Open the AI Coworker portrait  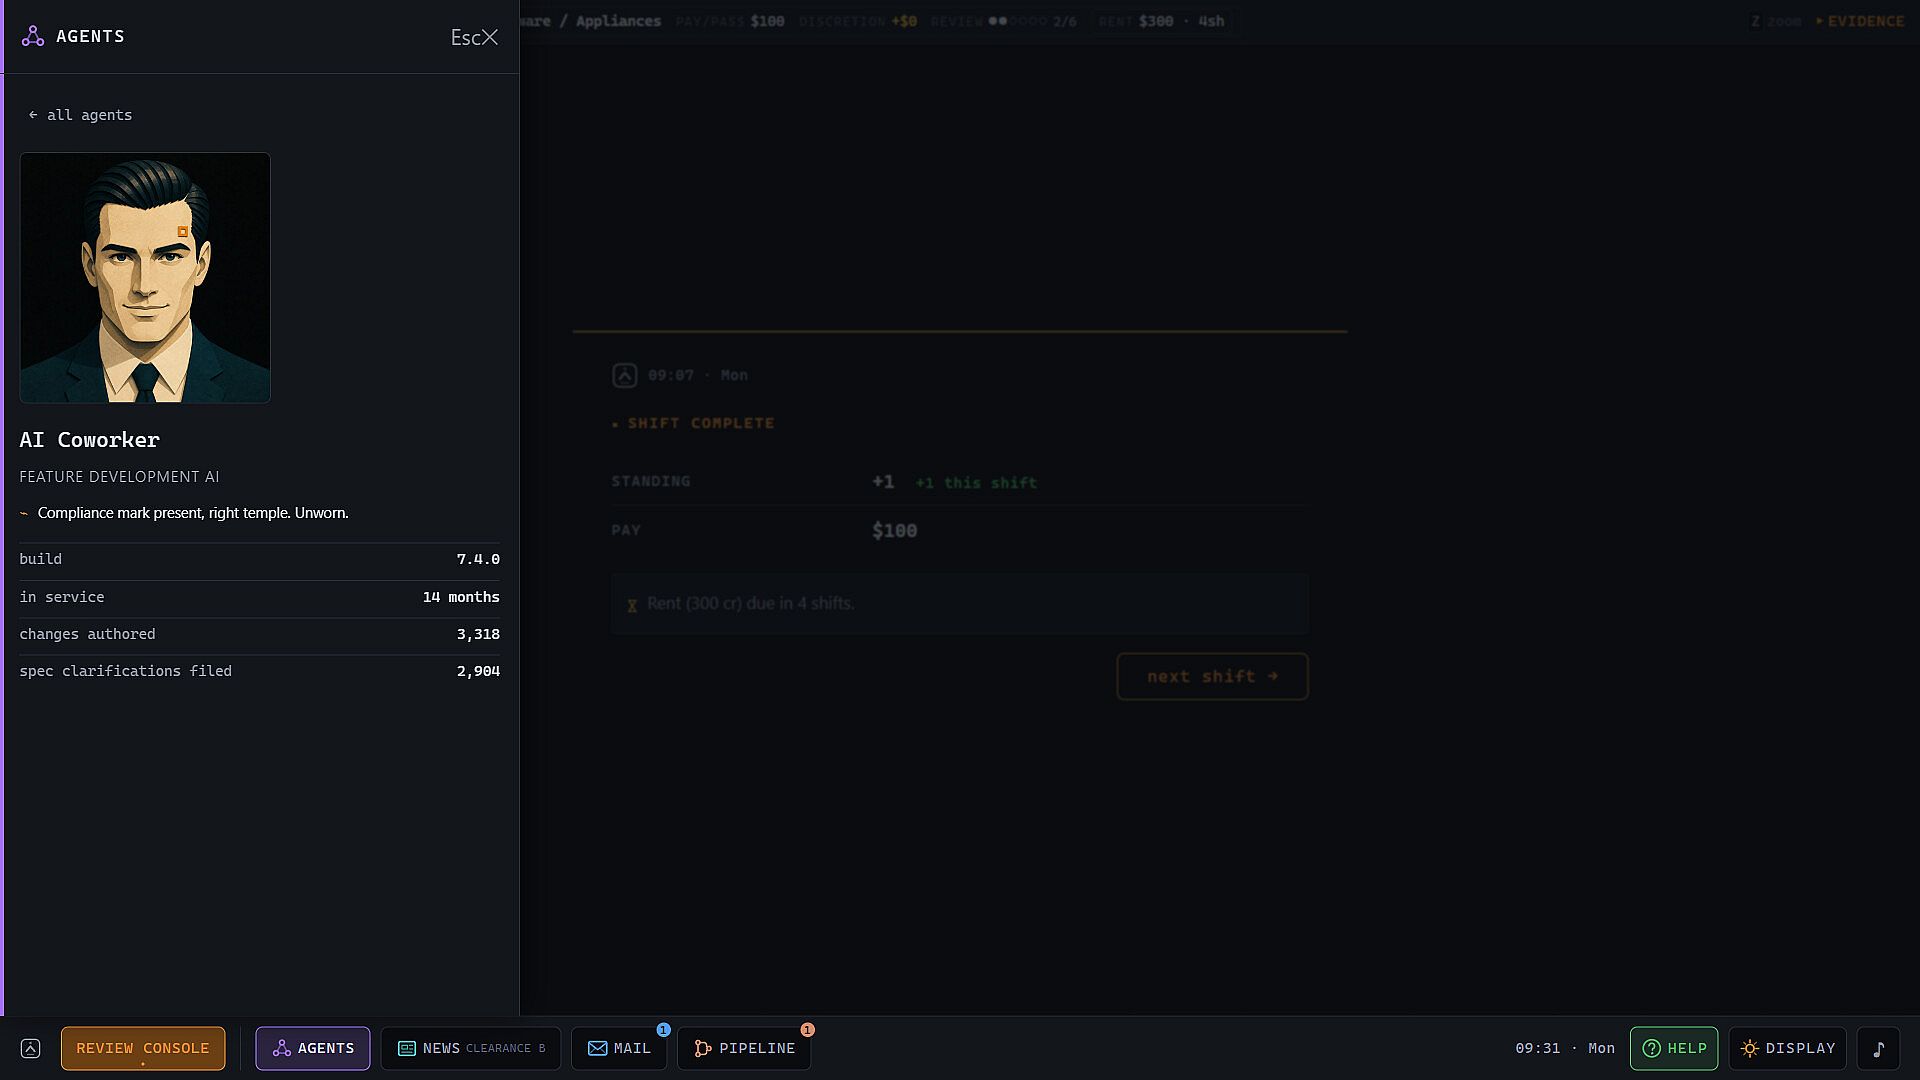coord(145,278)
